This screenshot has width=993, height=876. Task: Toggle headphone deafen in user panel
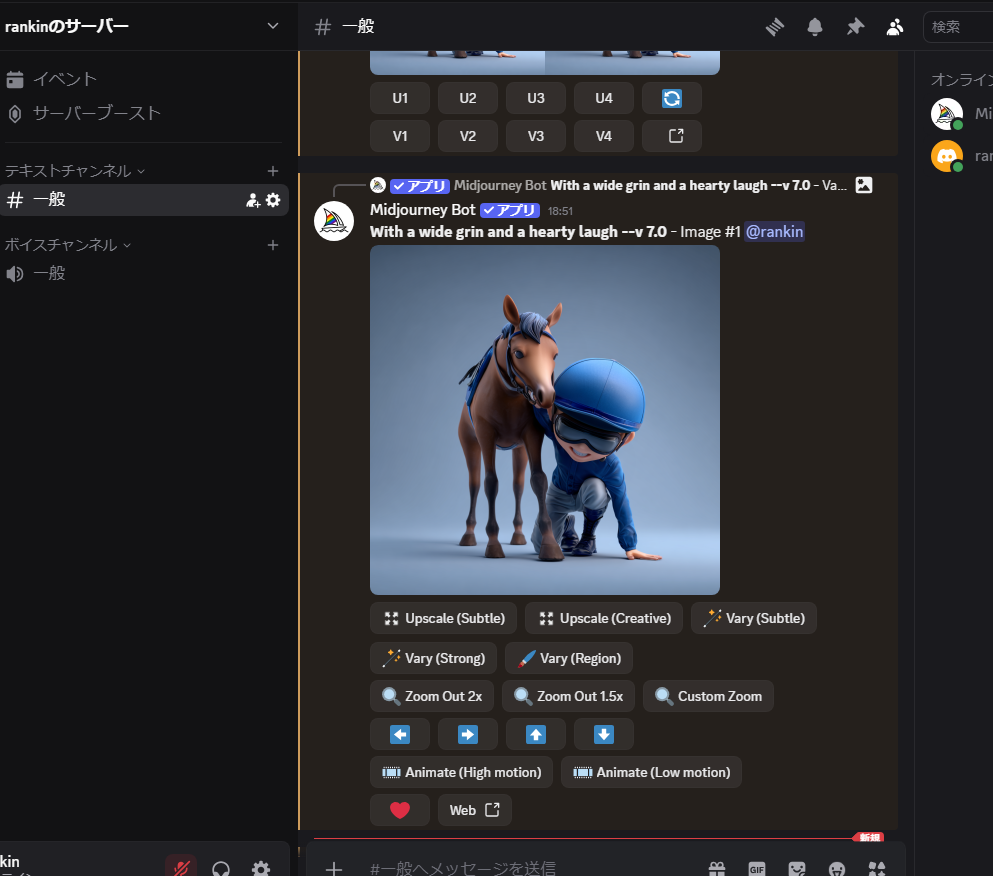tap(221, 868)
